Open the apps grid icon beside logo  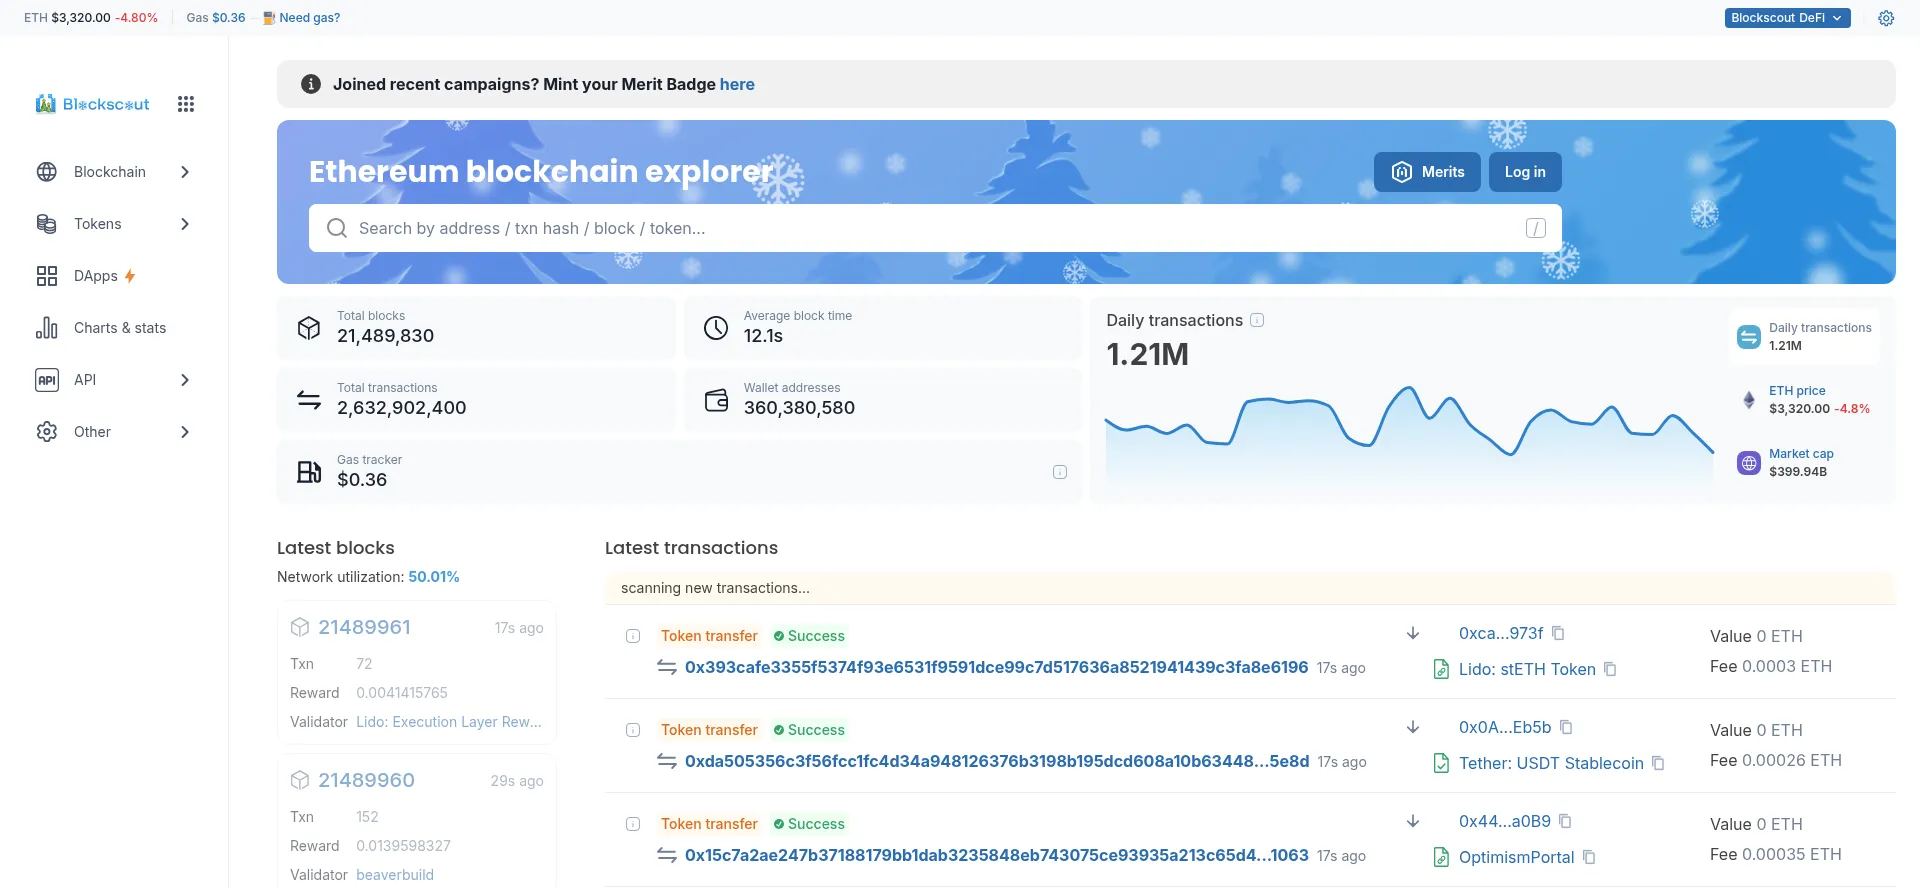point(185,104)
